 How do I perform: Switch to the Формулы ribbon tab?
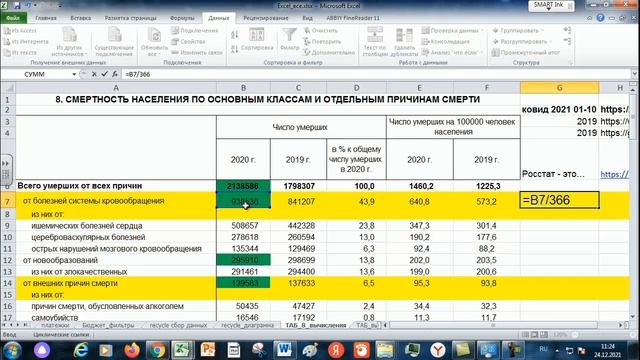(x=182, y=18)
